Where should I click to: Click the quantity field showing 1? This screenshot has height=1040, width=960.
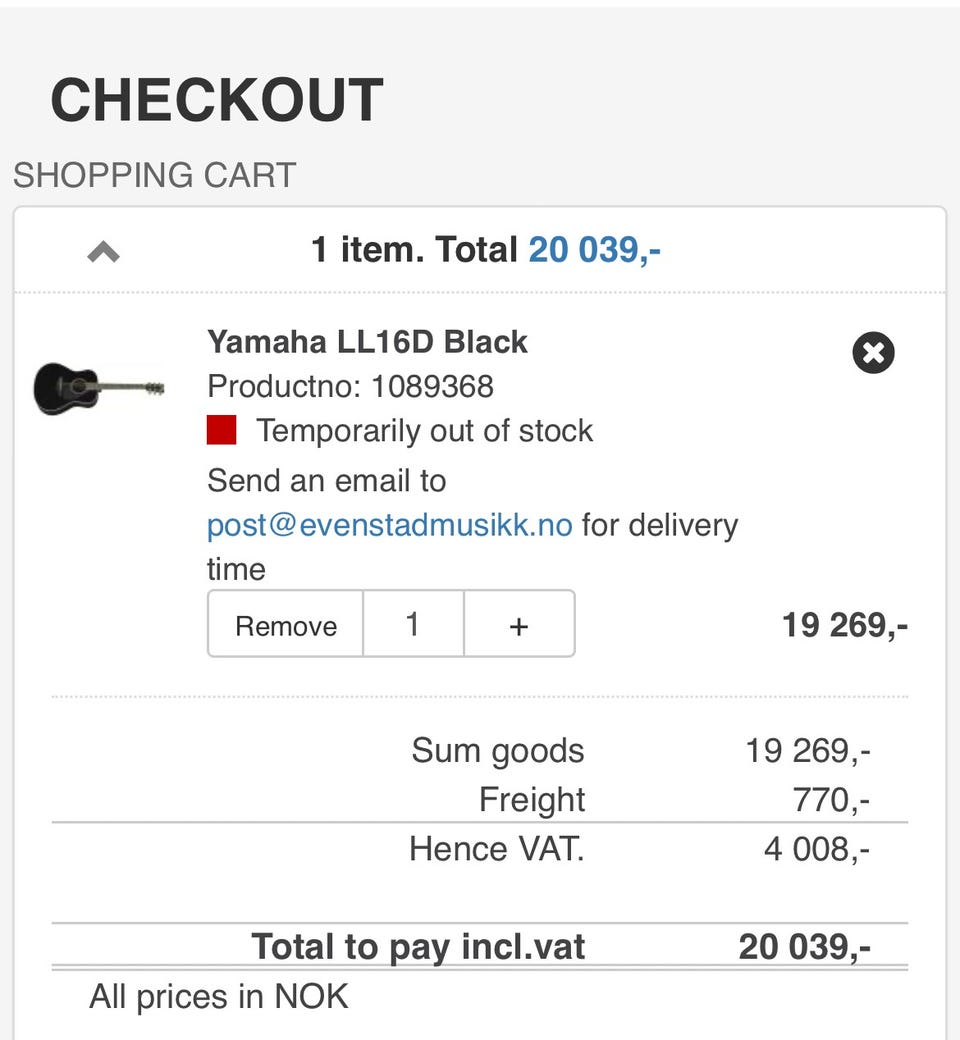click(413, 624)
